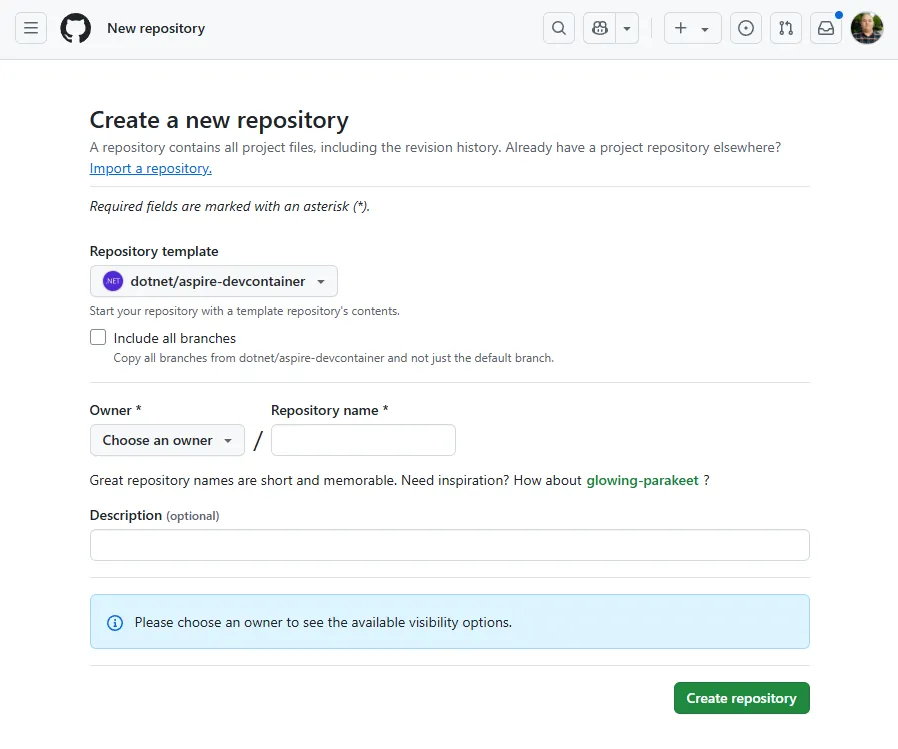View your issues from the header
898x749 pixels.
pyautogui.click(x=745, y=28)
